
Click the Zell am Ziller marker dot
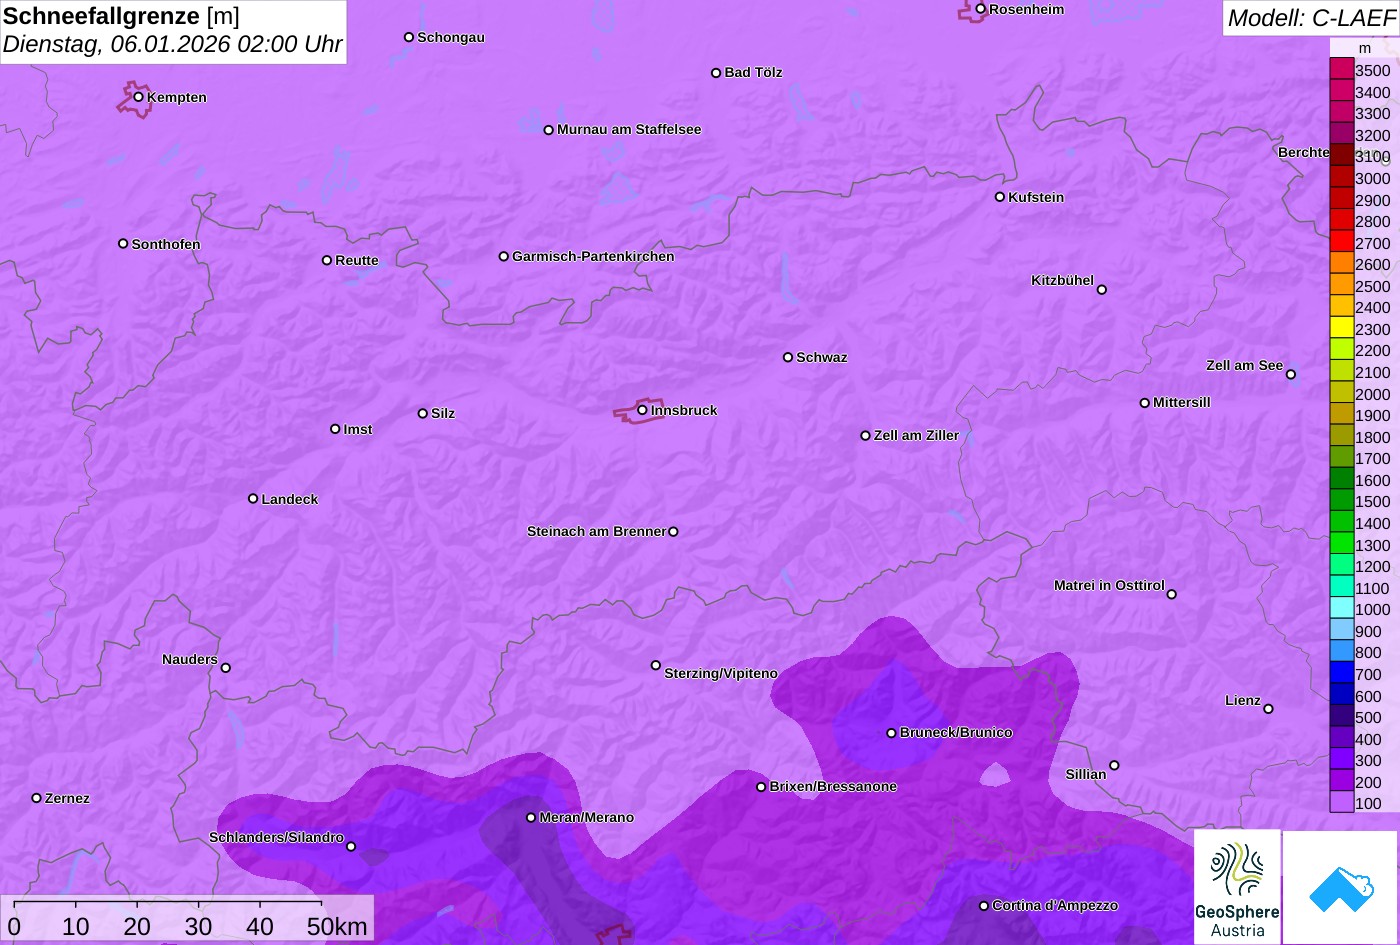(866, 436)
